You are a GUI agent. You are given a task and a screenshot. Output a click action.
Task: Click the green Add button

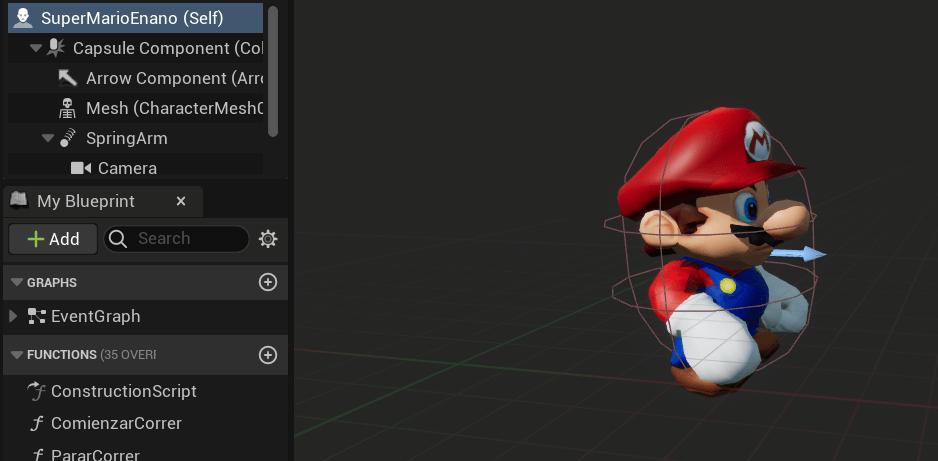tap(53, 239)
